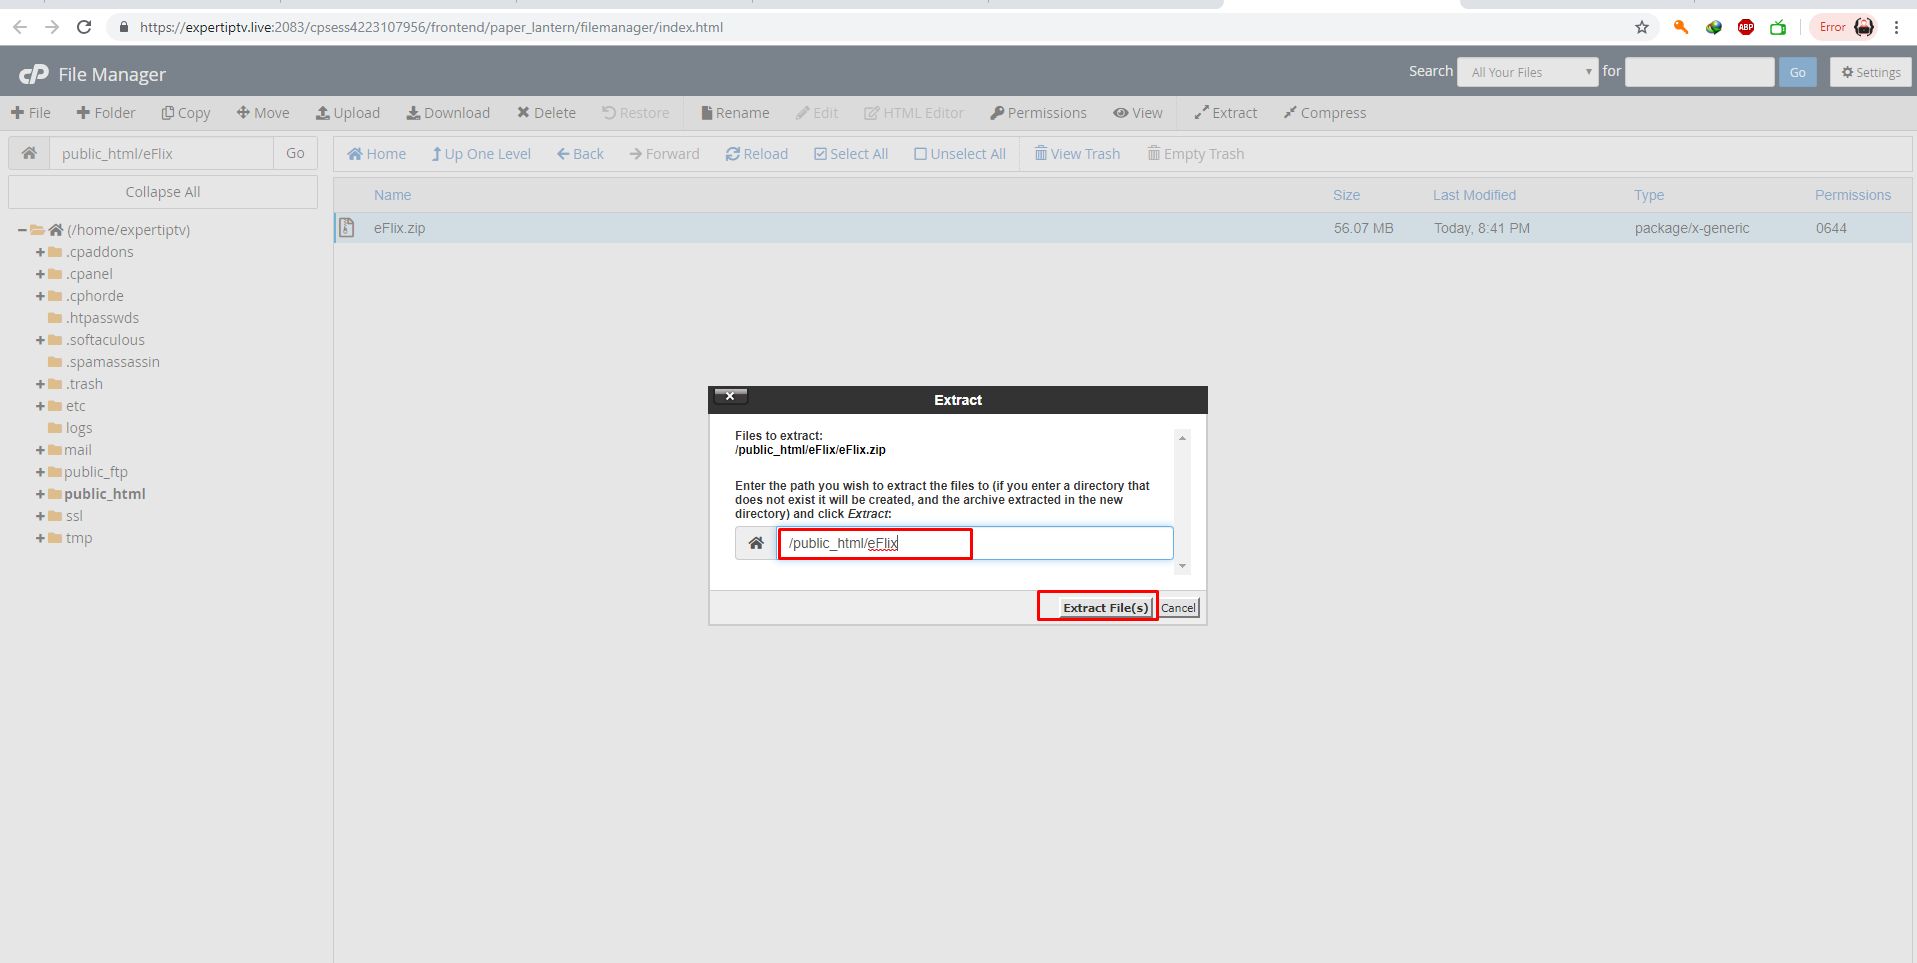Reload the browser page
The width and height of the screenshot is (1917, 963).
[x=84, y=27]
